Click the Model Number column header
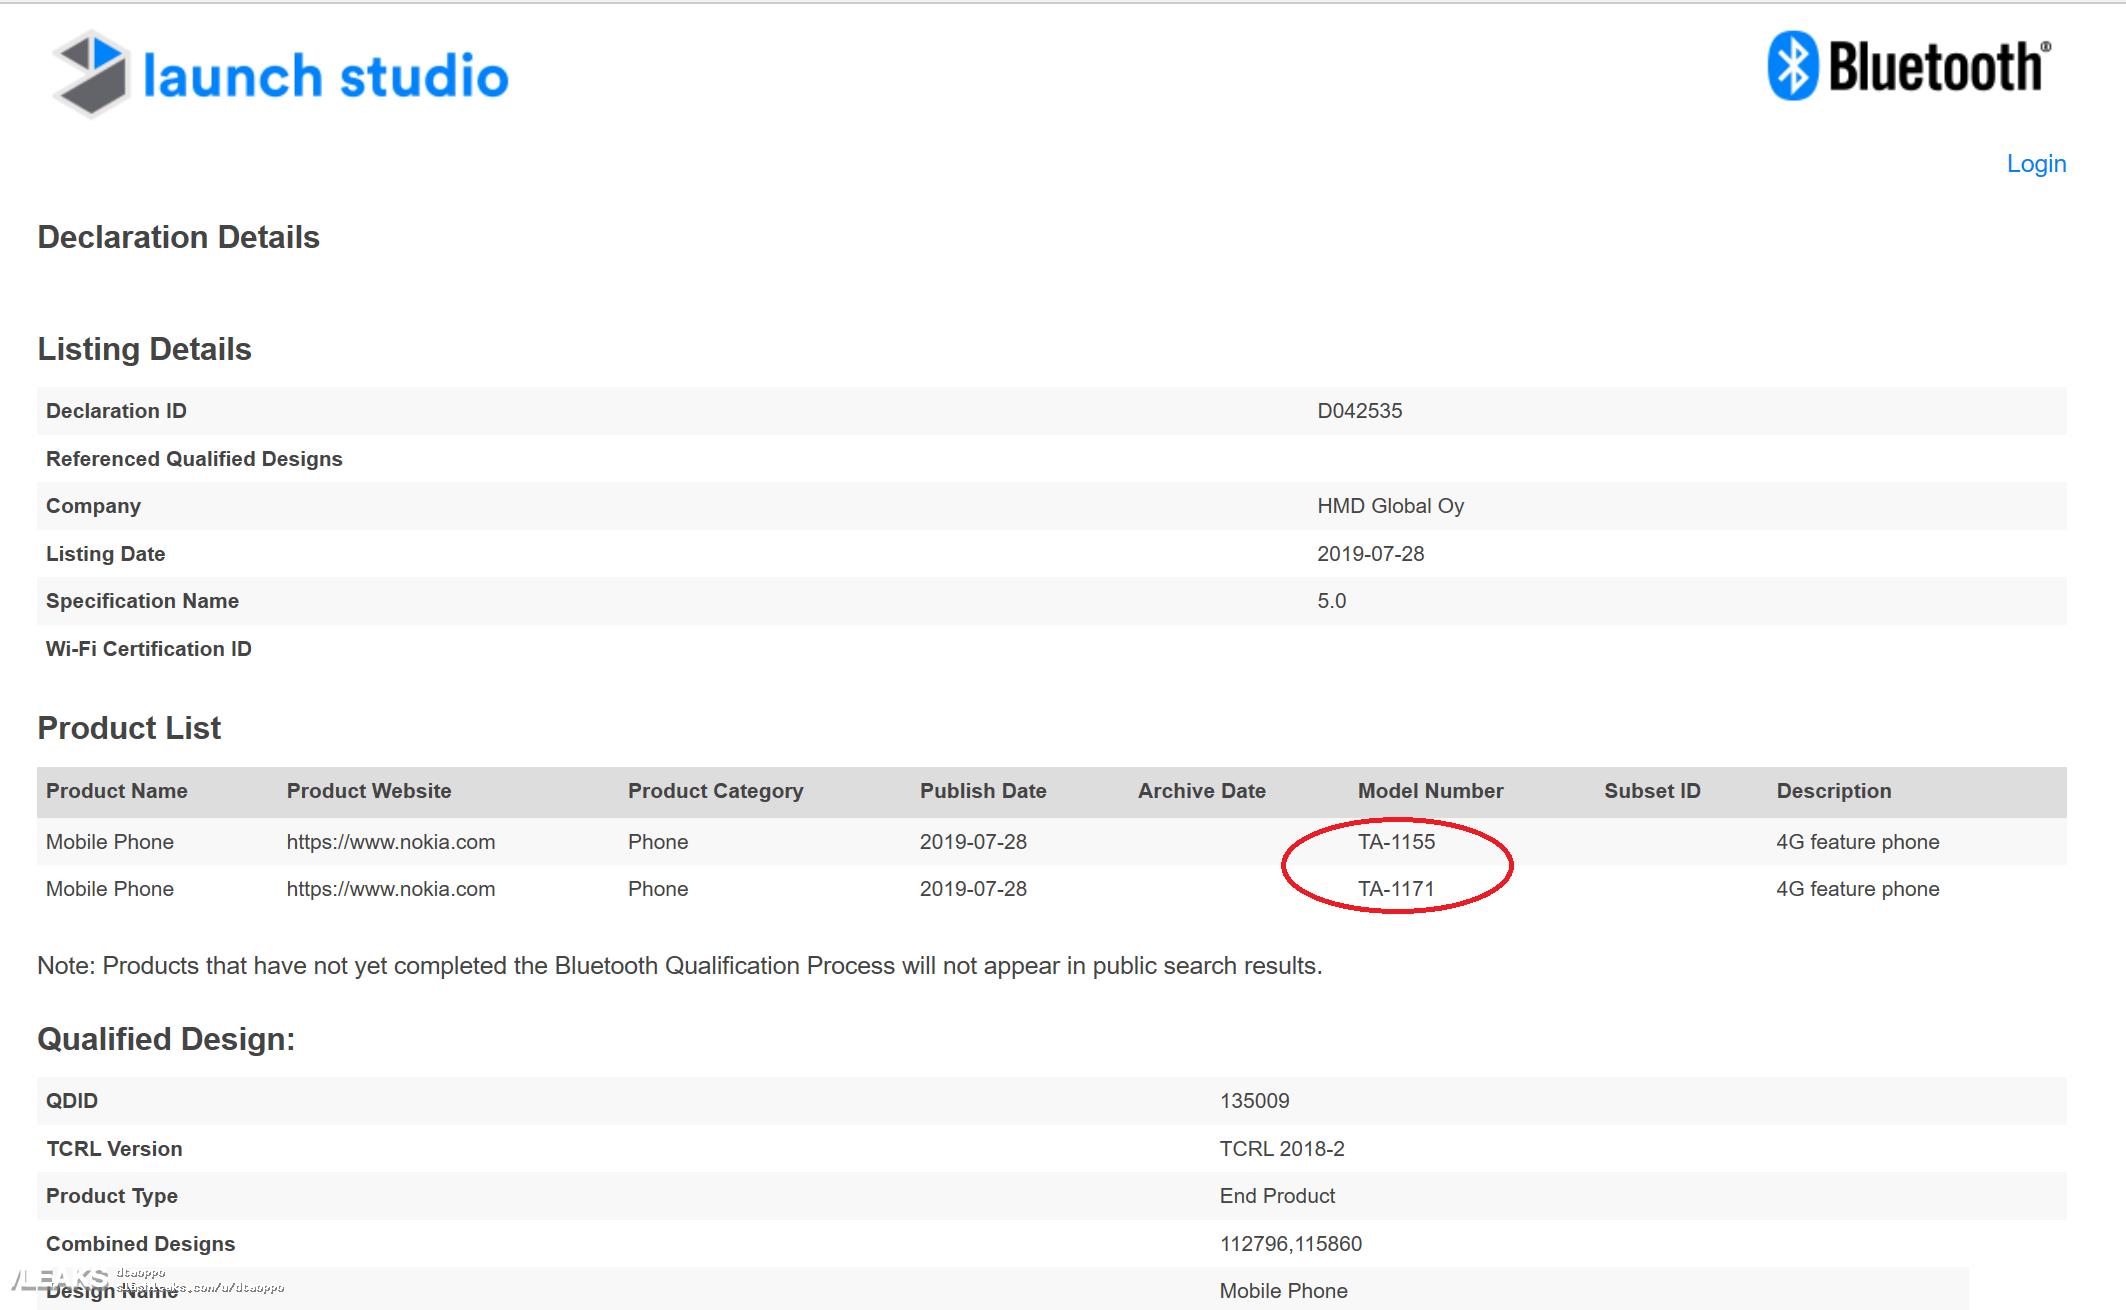Viewport: 2126px width, 1310px height. (1430, 791)
